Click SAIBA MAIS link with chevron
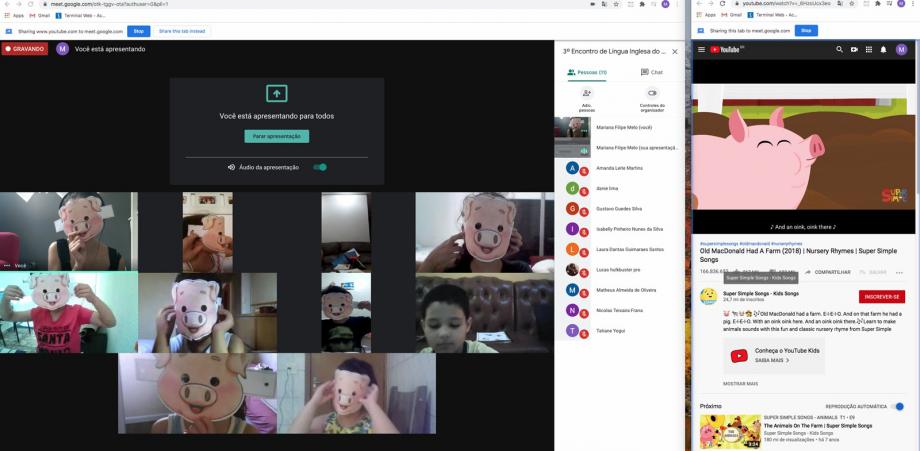The image size is (920, 451). click(x=772, y=360)
